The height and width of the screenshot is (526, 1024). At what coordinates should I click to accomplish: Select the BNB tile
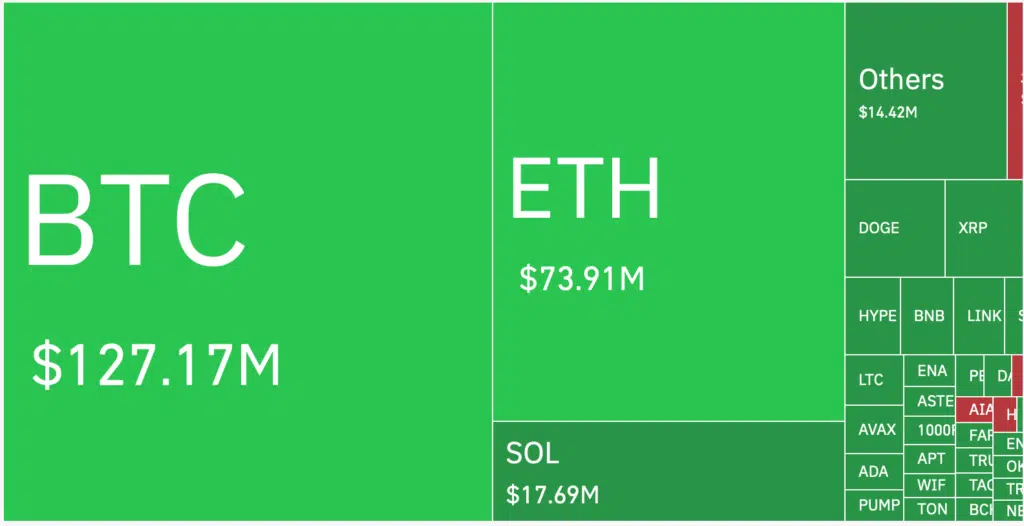tap(928, 316)
